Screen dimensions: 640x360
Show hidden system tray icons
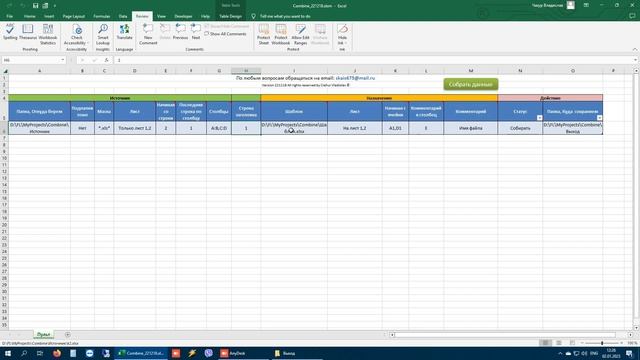(560, 353)
